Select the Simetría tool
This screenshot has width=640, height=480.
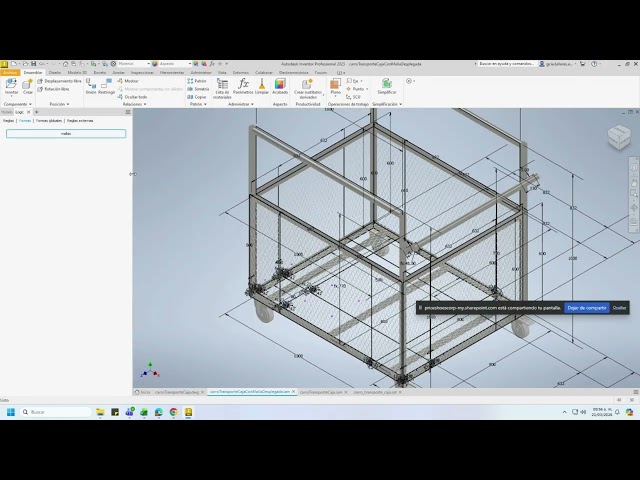198,89
